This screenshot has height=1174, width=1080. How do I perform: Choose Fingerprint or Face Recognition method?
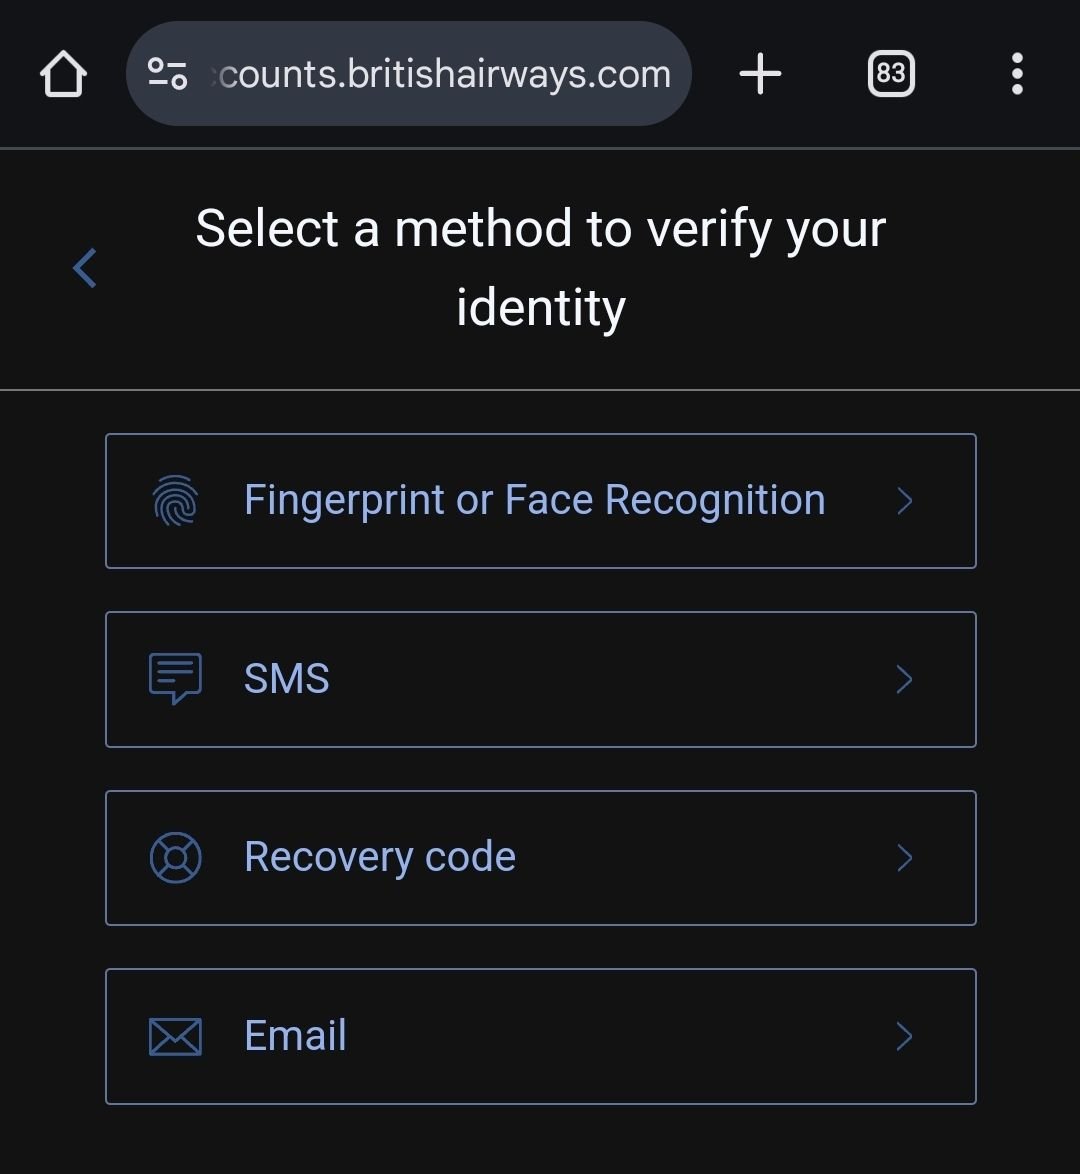pyautogui.click(x=541, y=501)
